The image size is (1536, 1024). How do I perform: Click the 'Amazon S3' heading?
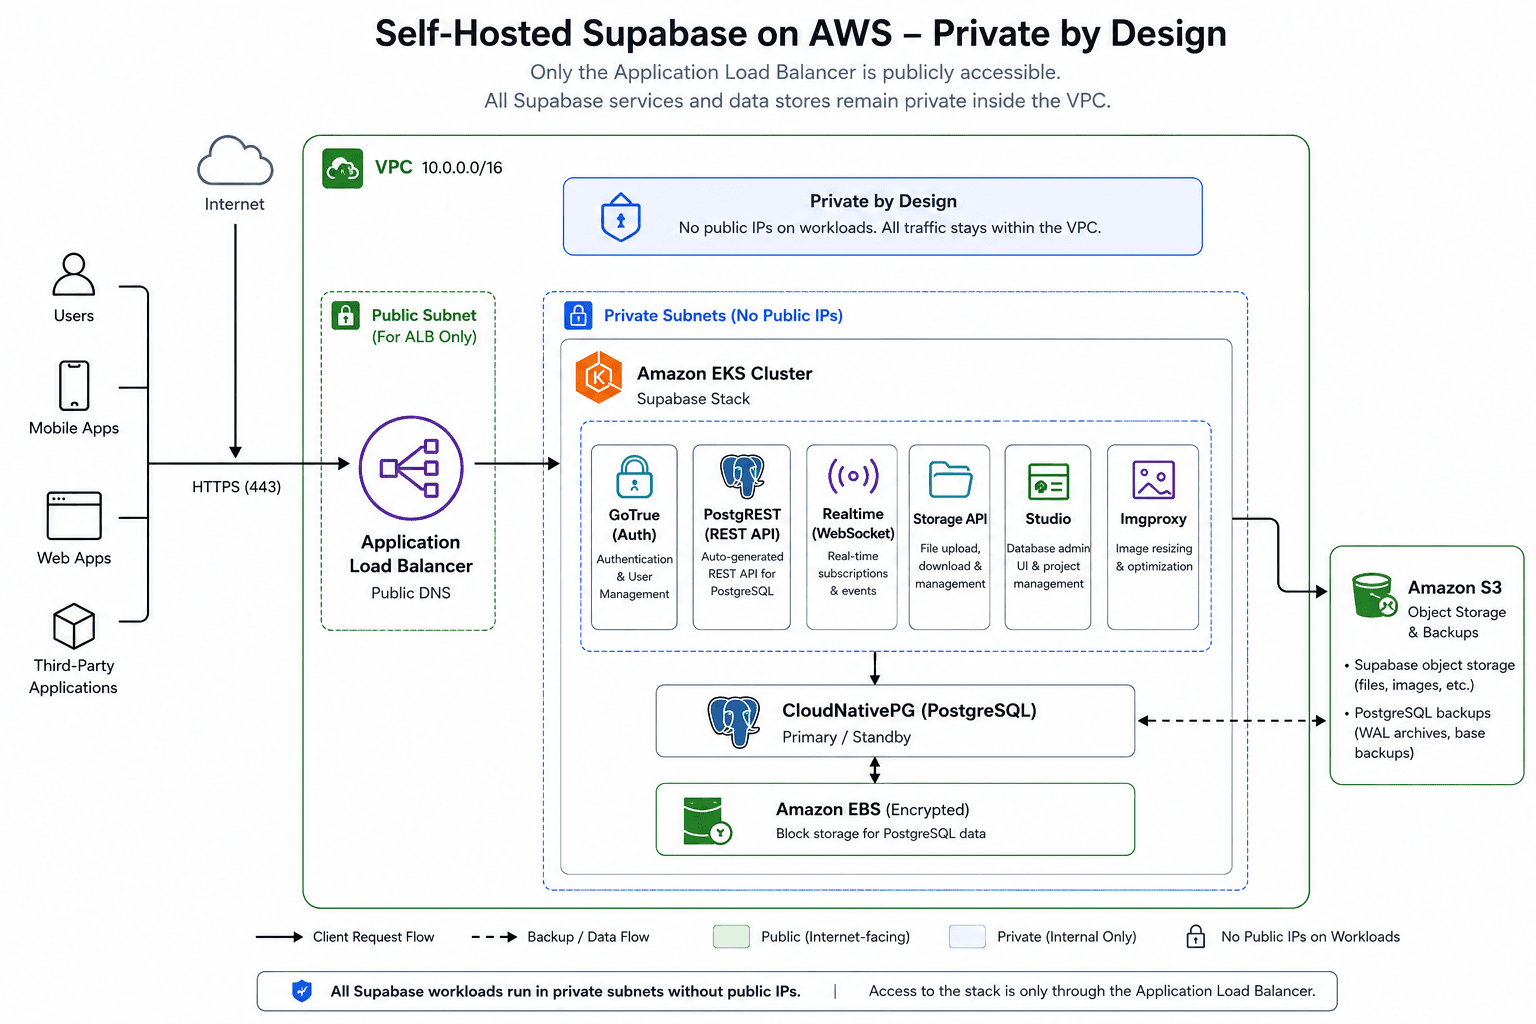pos(1455,588)
